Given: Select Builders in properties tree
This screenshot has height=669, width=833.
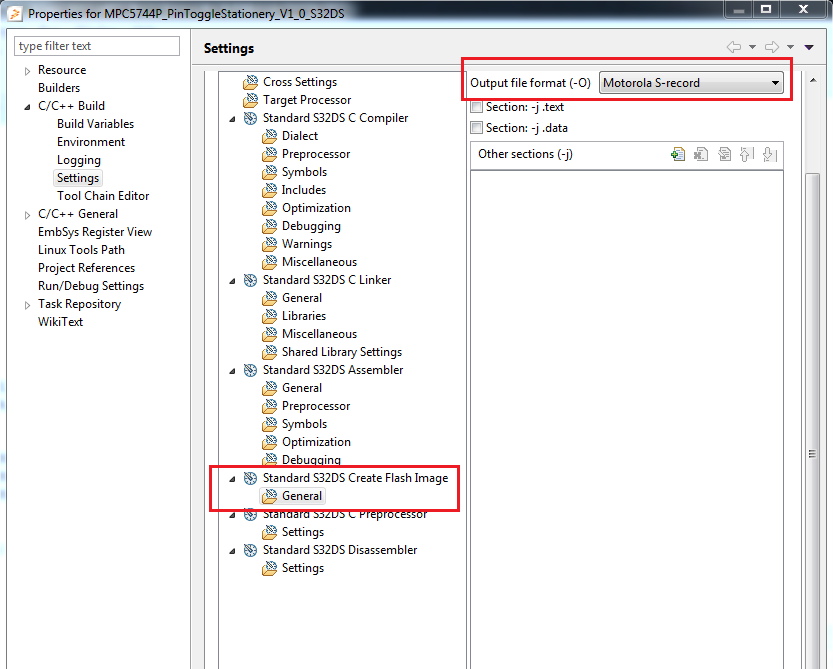Looking at the screenshot, I should click(x=59, y=88).
